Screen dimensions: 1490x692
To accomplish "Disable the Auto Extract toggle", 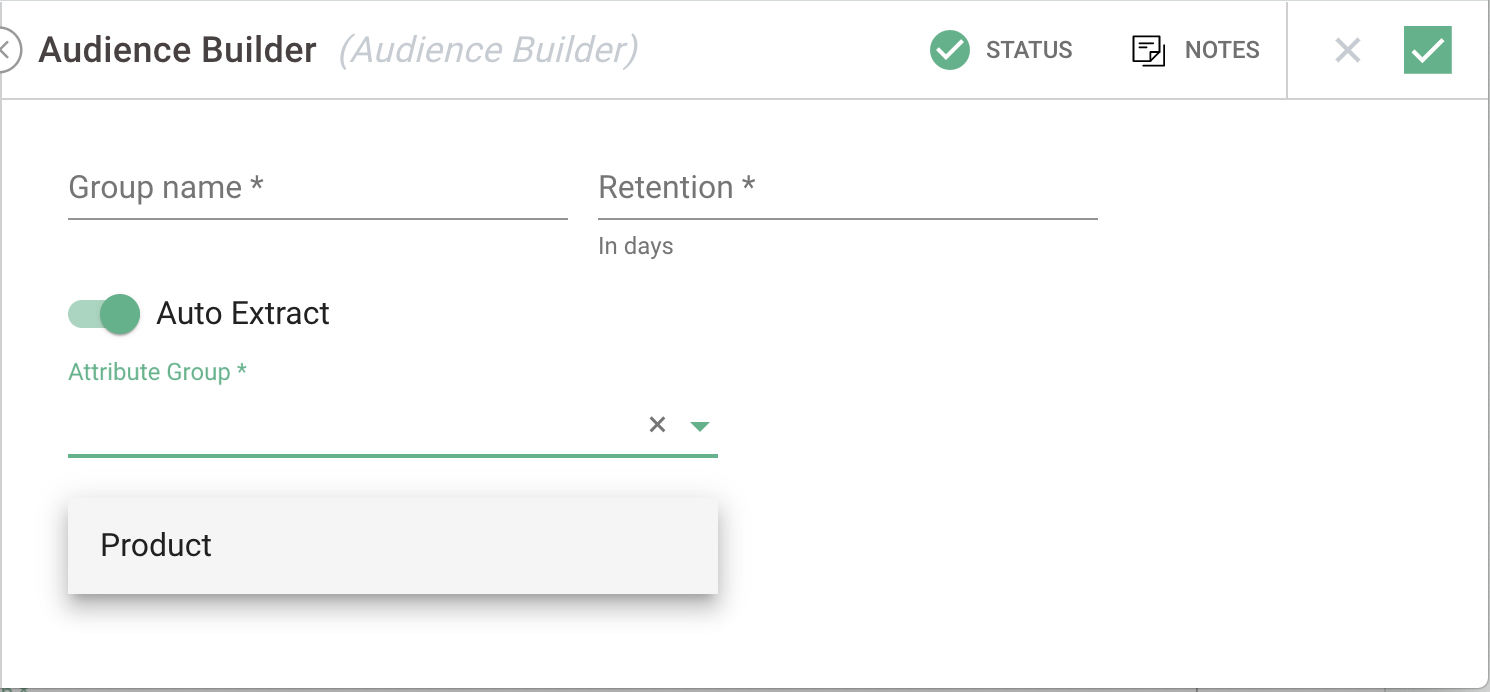I will pos(101,313).
